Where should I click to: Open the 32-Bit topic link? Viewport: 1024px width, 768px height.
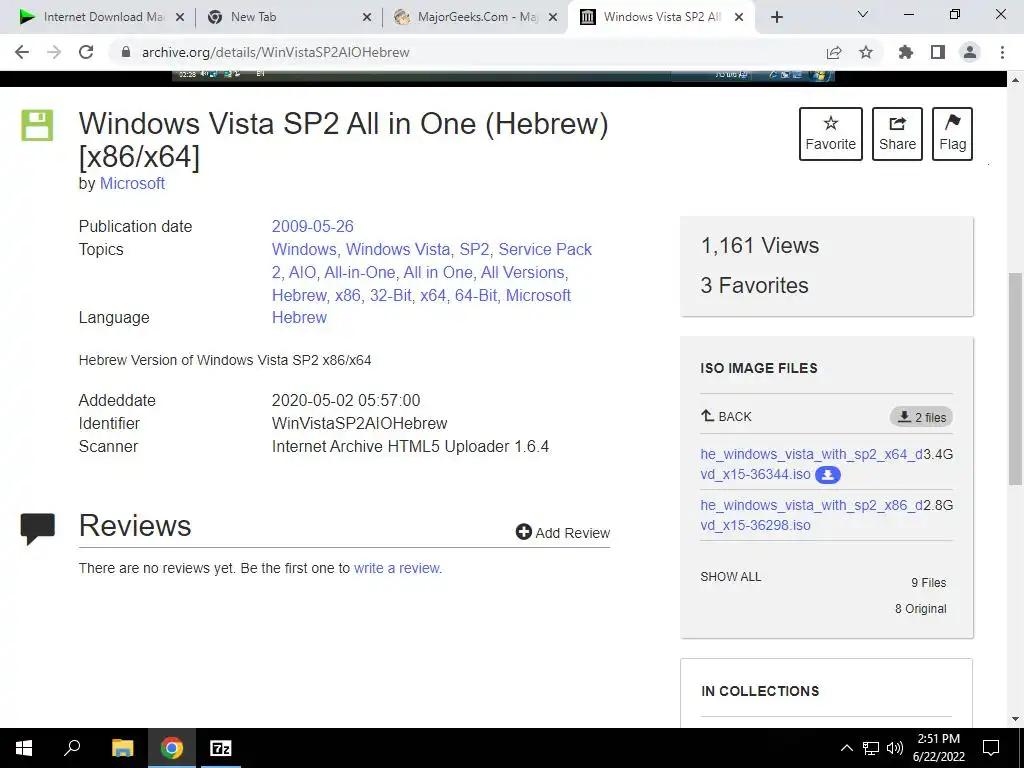(x=391, y=295)
